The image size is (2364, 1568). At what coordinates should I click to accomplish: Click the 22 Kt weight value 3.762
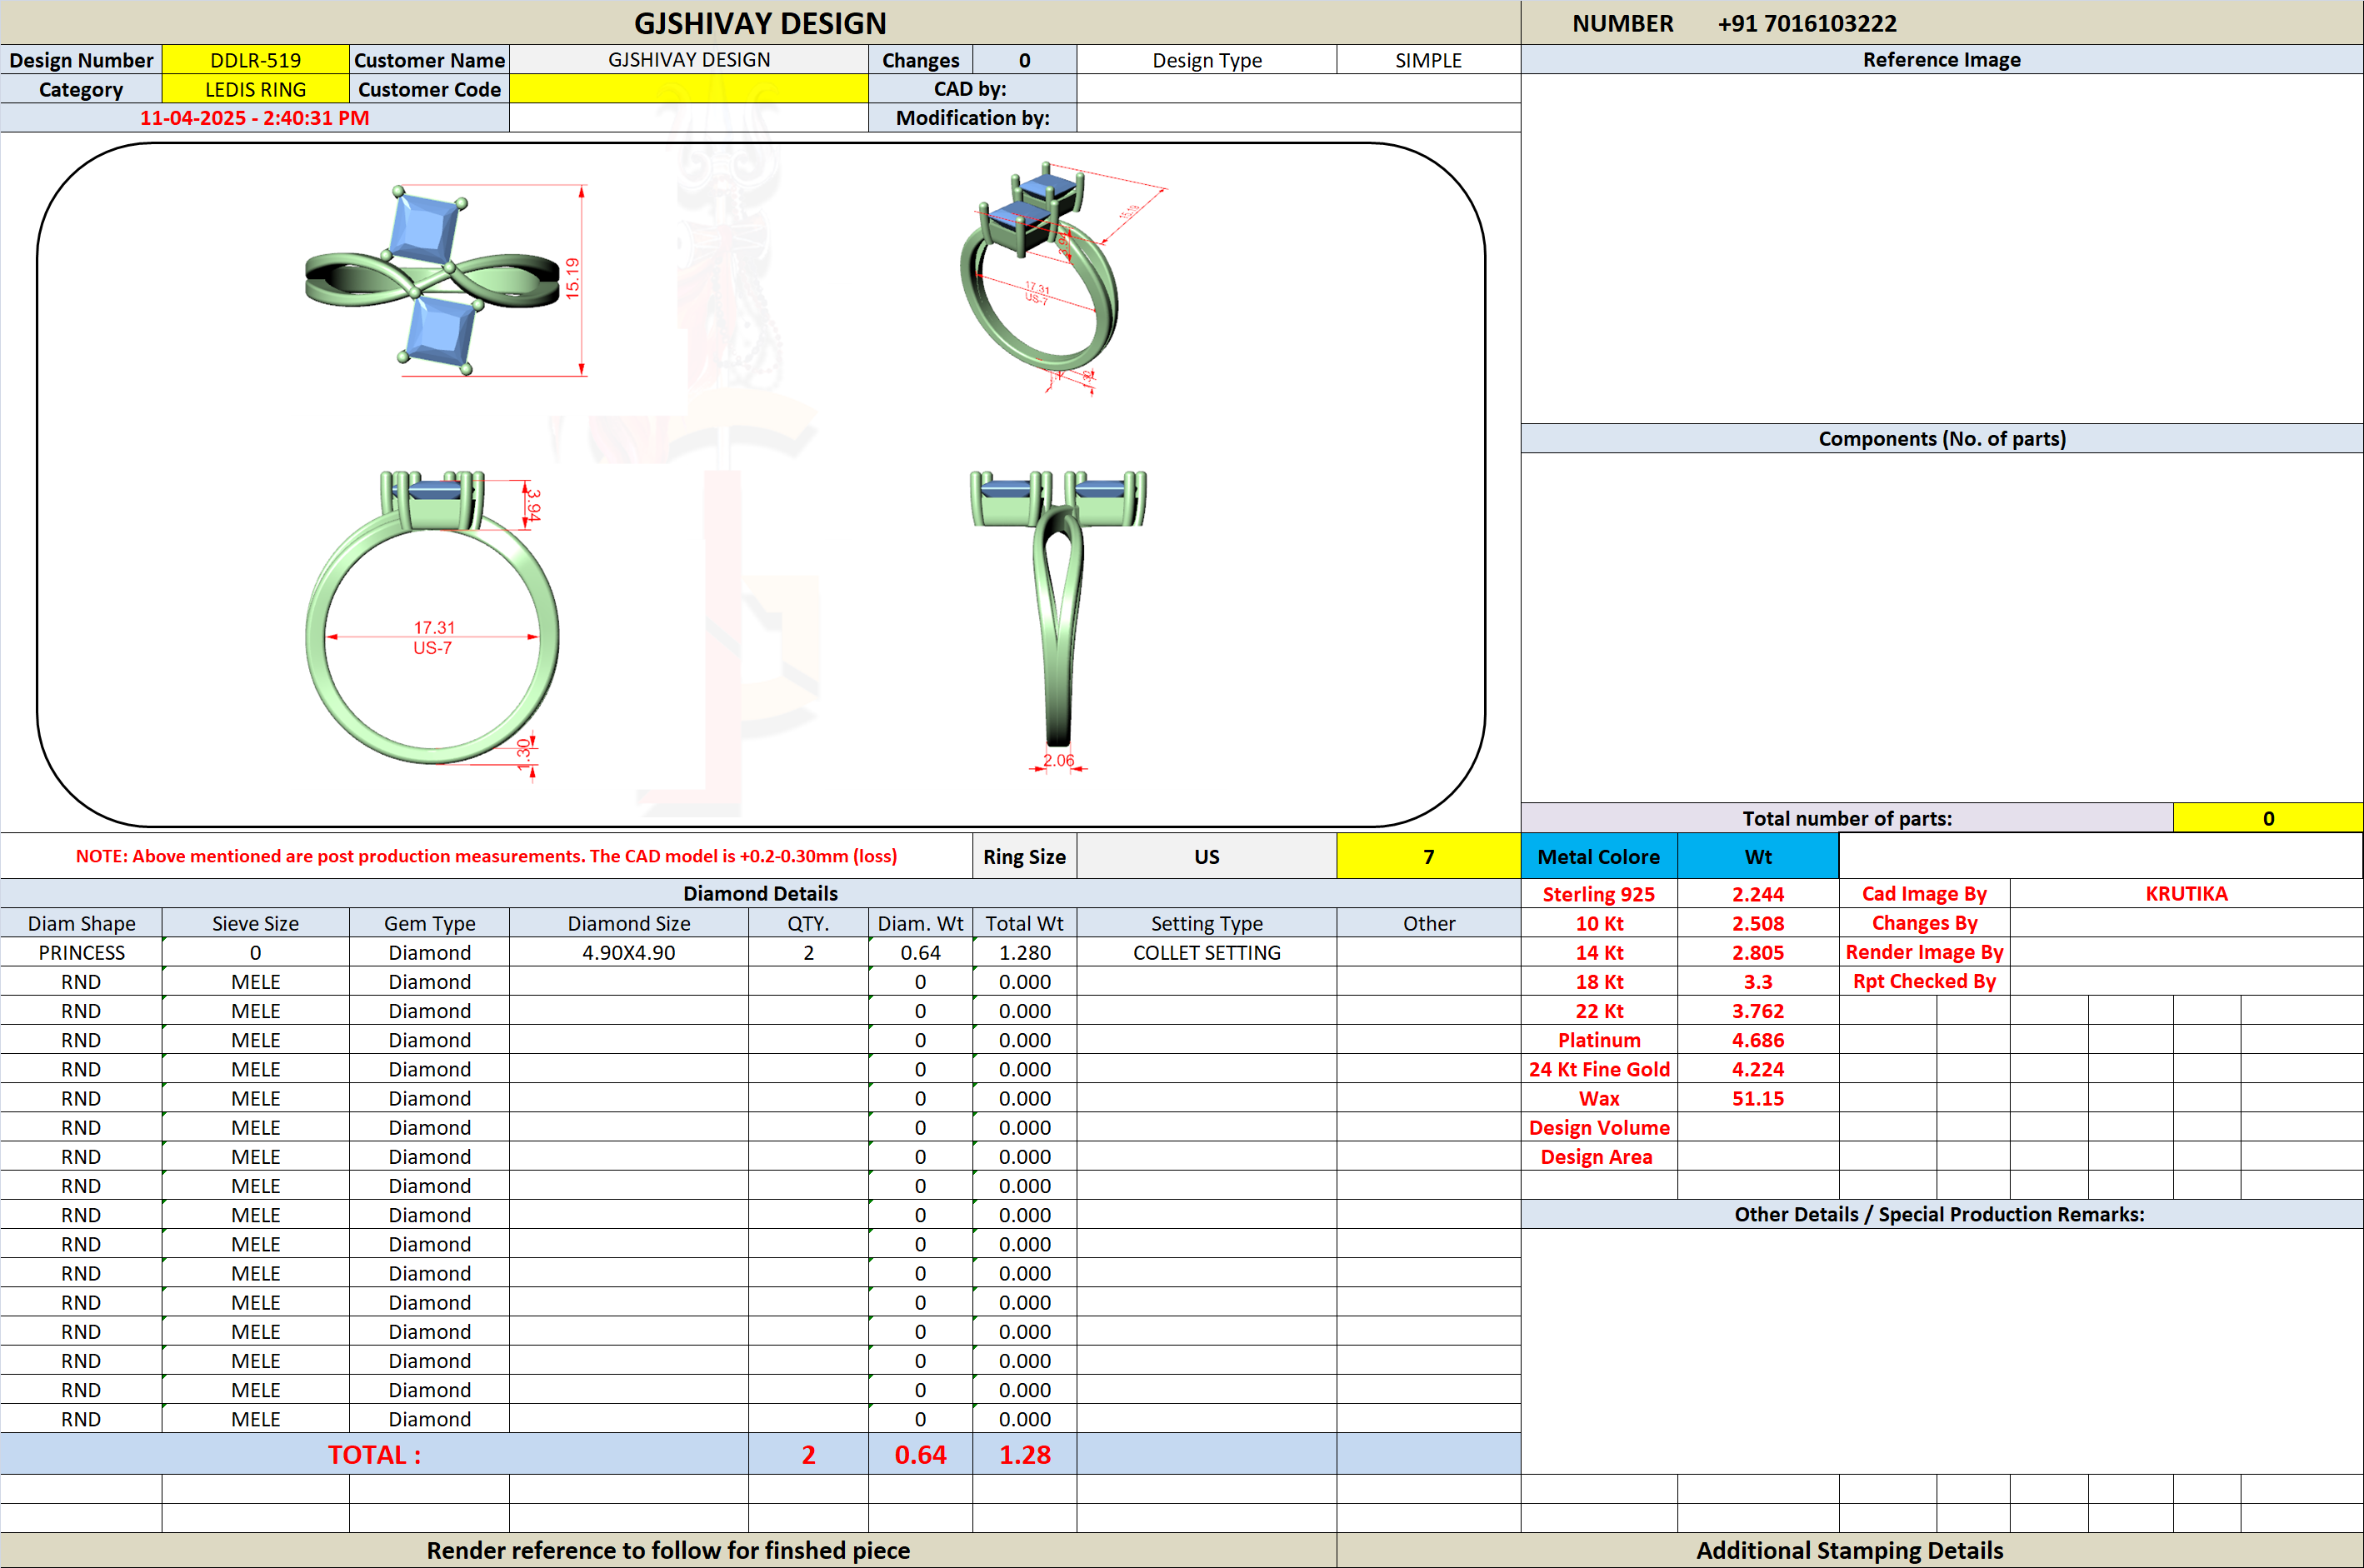click(1758, 1011)
